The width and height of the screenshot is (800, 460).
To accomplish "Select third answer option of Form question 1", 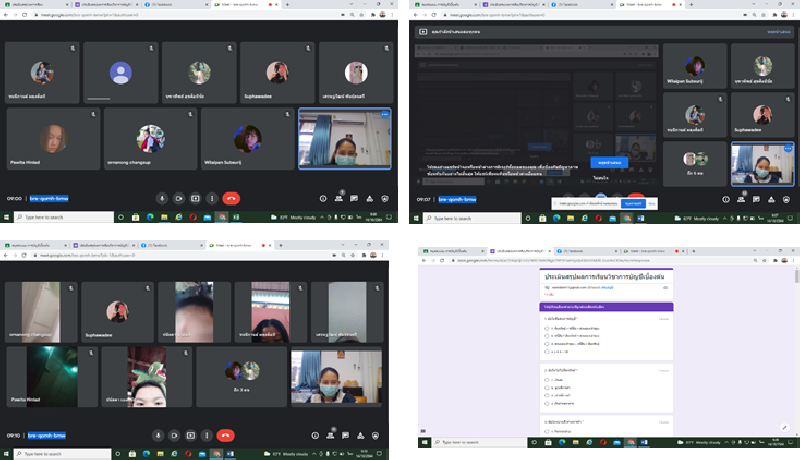I will (547, 343).
